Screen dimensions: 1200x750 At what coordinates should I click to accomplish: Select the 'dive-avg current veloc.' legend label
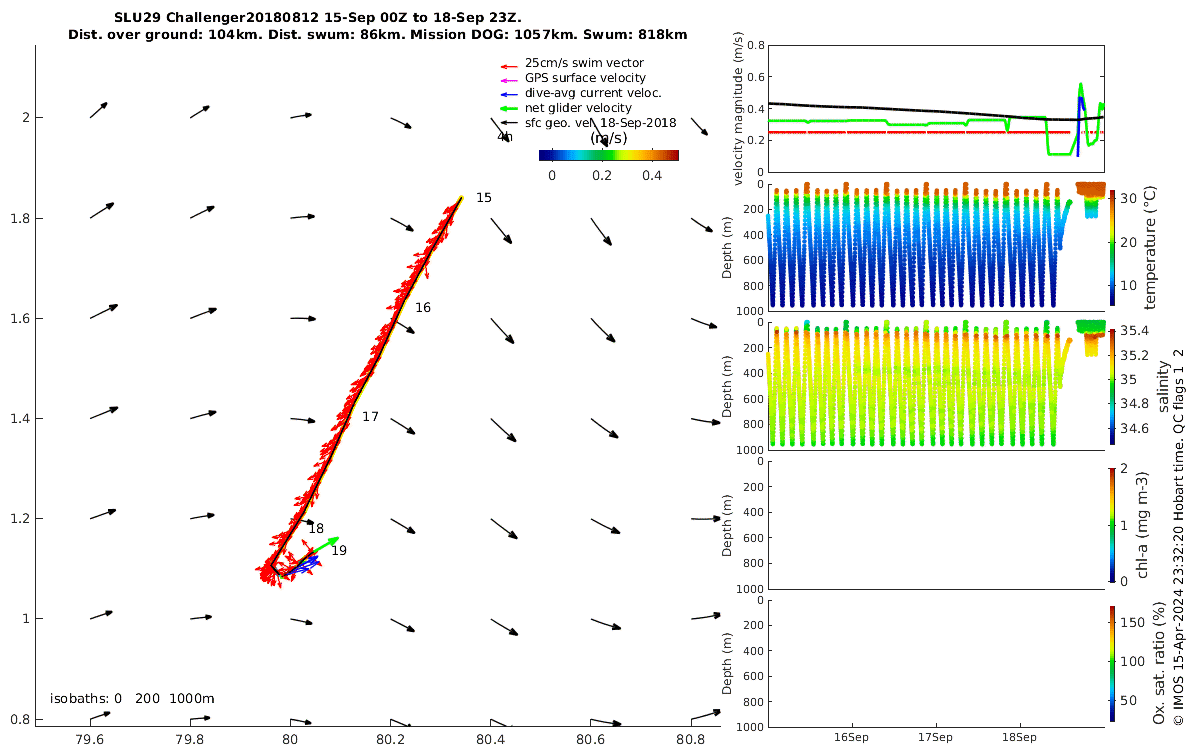[593, 93]
